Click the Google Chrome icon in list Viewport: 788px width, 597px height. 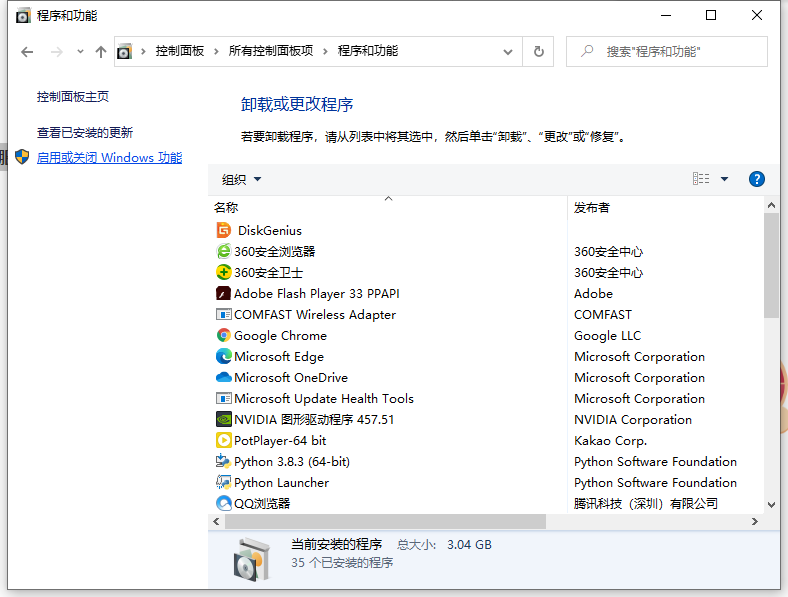(x=224, y=336)
